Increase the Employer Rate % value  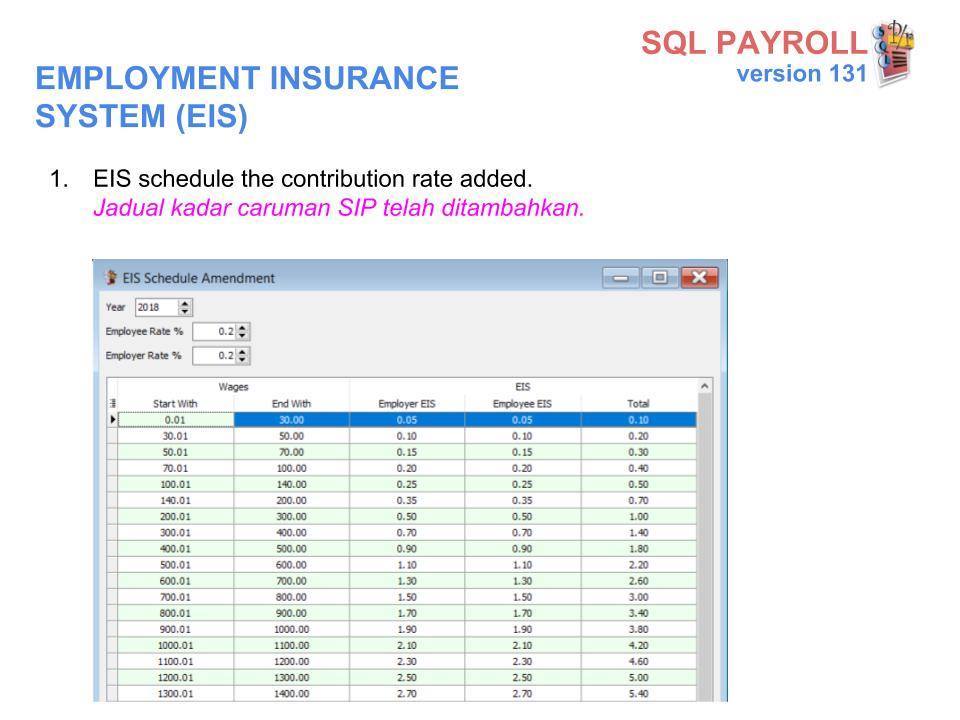tap(242, 351)
